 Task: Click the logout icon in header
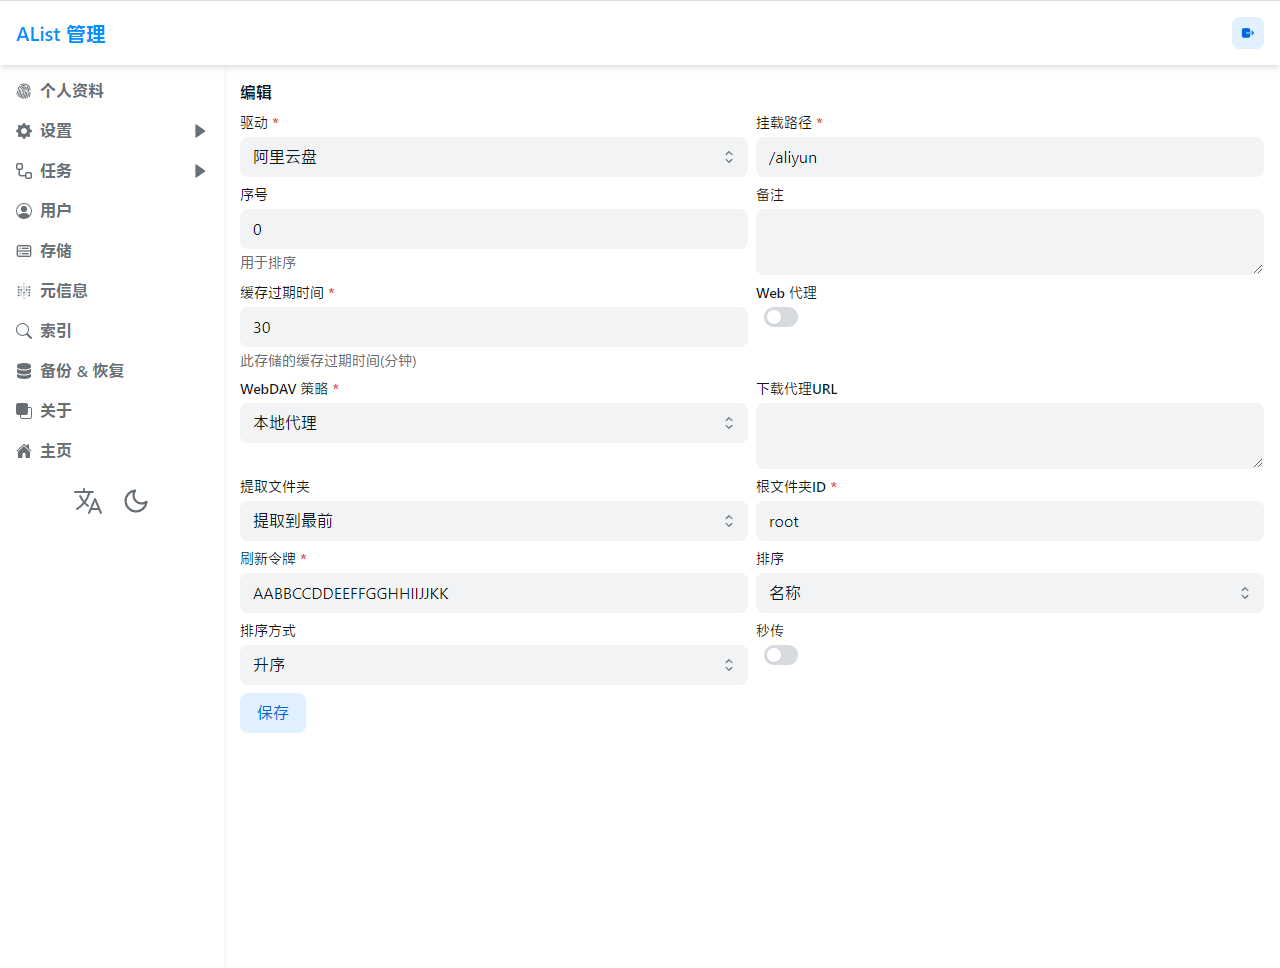point(1247,33)
